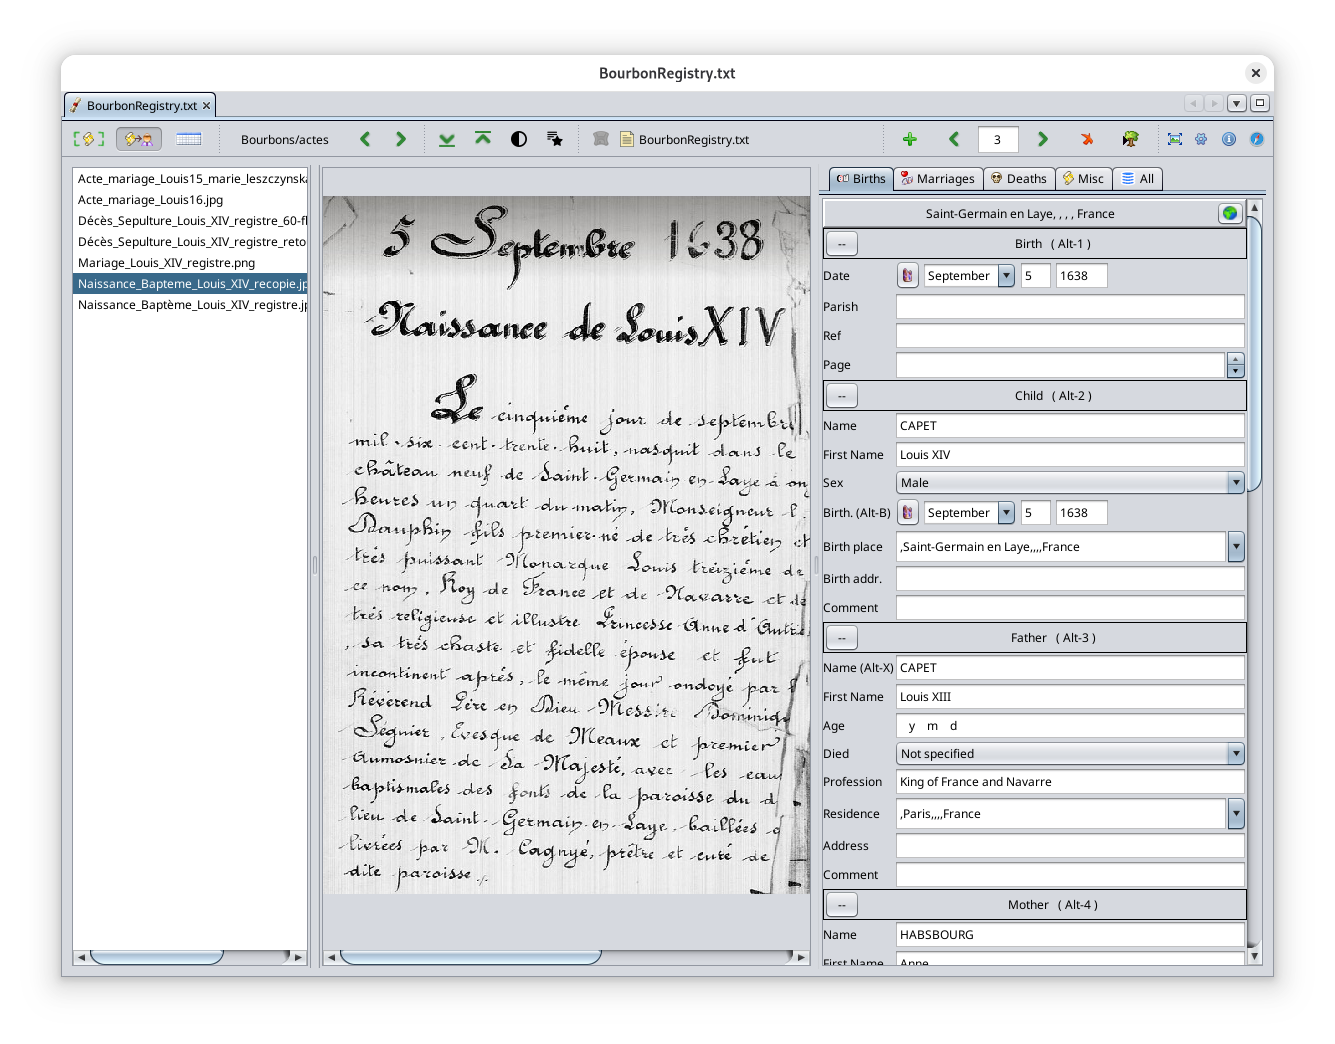
Task: Switch to the All tab
Action: [x=1138, y=179]
